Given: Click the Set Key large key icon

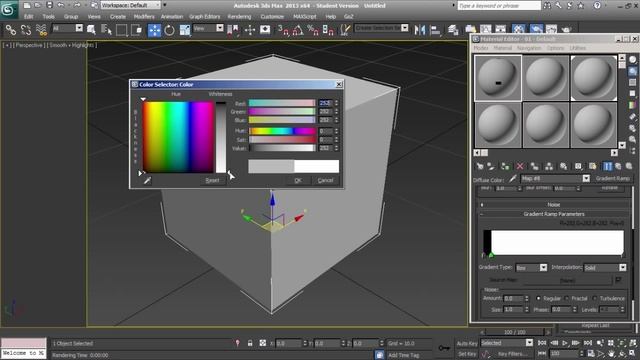Looking at the screenshot, I should coord(444,348).
